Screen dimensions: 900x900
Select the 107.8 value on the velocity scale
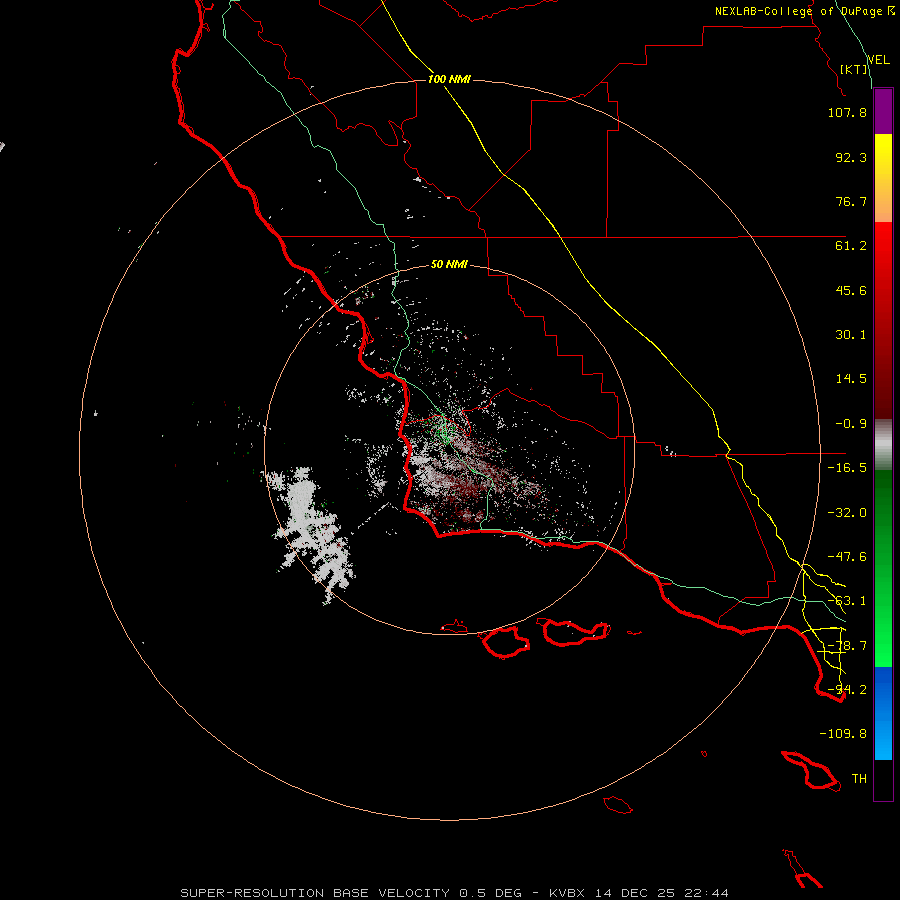(x=847, y=113)
